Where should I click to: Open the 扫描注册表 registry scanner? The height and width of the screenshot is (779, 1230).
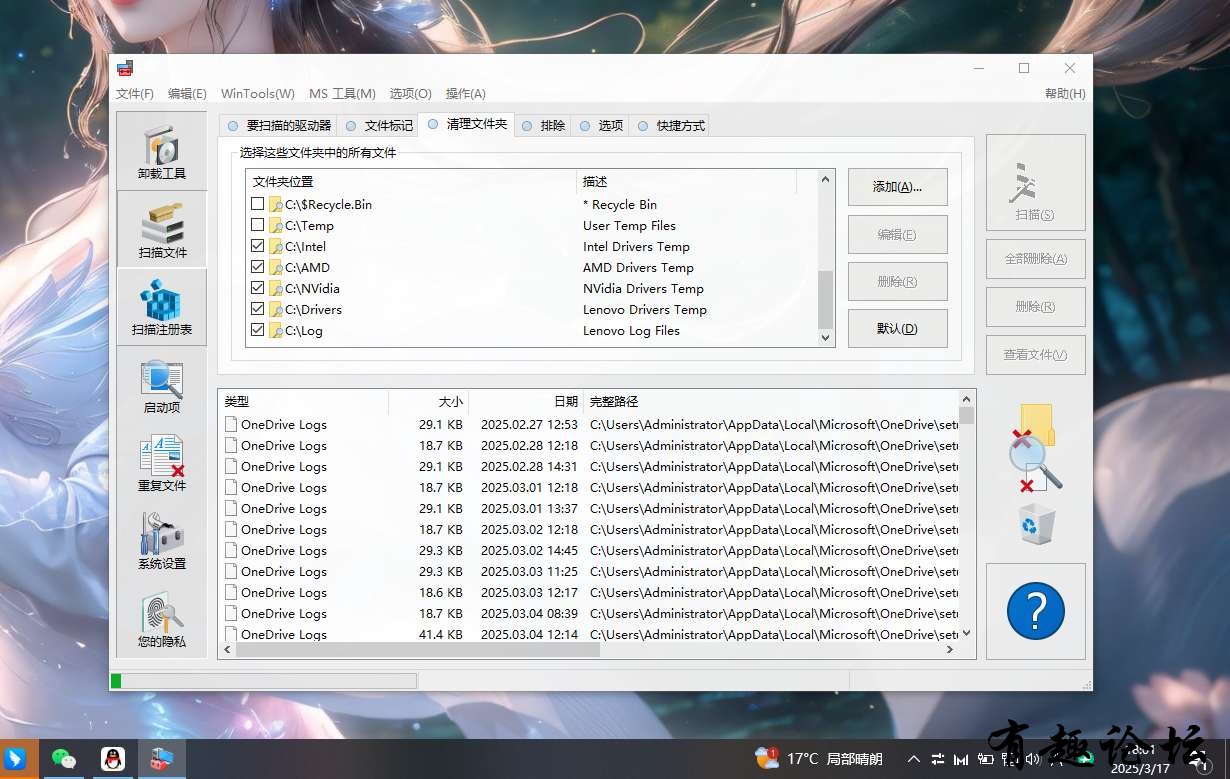coord(161,308)
